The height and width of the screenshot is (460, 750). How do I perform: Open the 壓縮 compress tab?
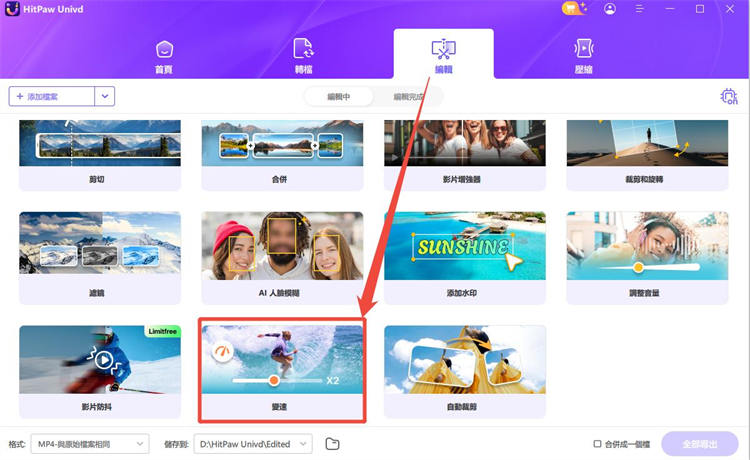(583, 56)
